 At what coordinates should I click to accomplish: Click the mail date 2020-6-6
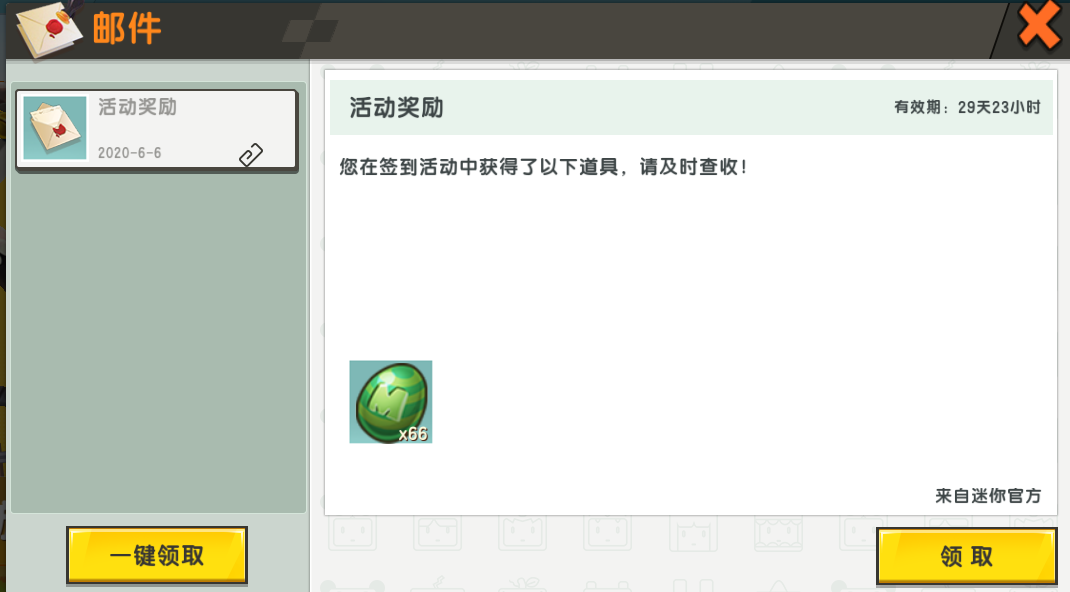coord(130,153)
